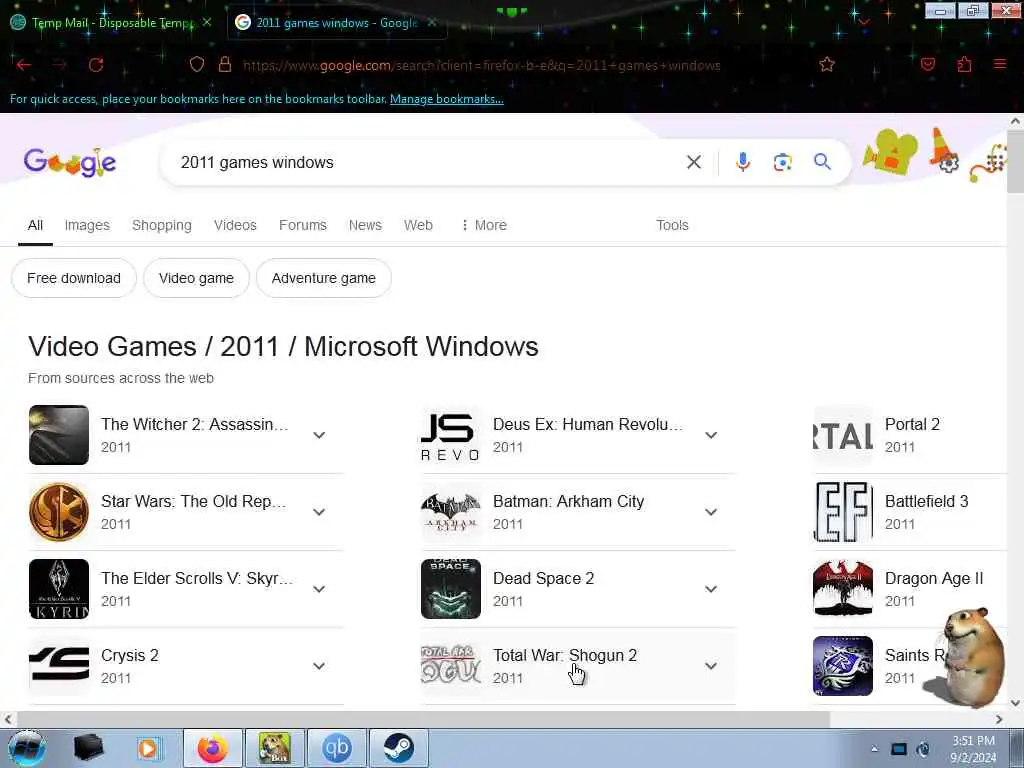Image resolution: width=1024 pixels, height=768 pixels.
Task: Open Steam from the taskbar
Action: [x=398, y=748]
